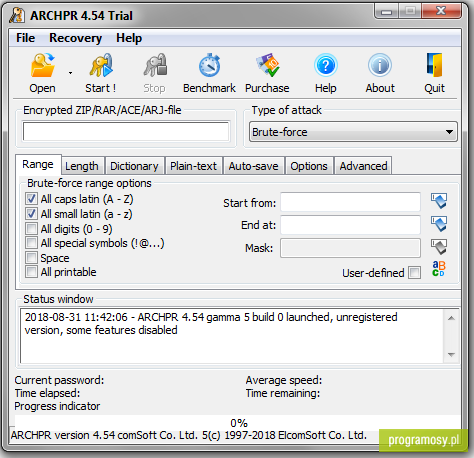Click the greyed Stop toolbar icon
Viewport: 474px width, 458px height.
(155, 65)
